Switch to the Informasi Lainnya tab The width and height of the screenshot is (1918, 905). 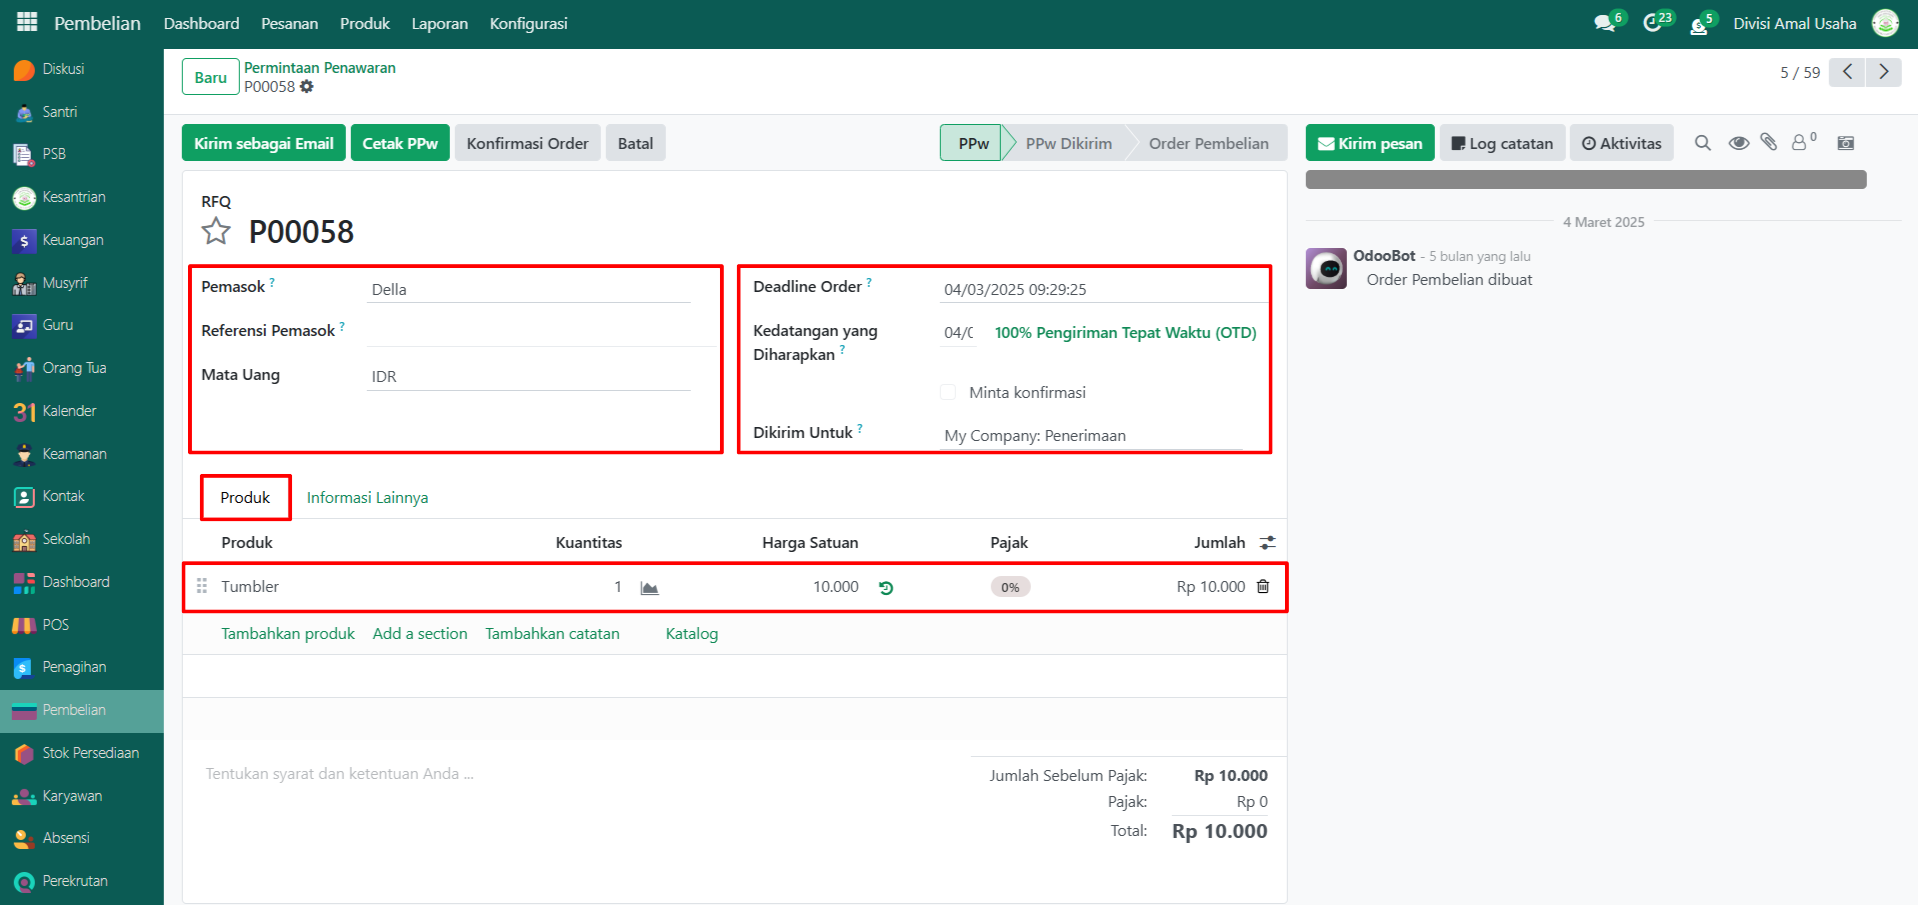[x=367, y=498]
